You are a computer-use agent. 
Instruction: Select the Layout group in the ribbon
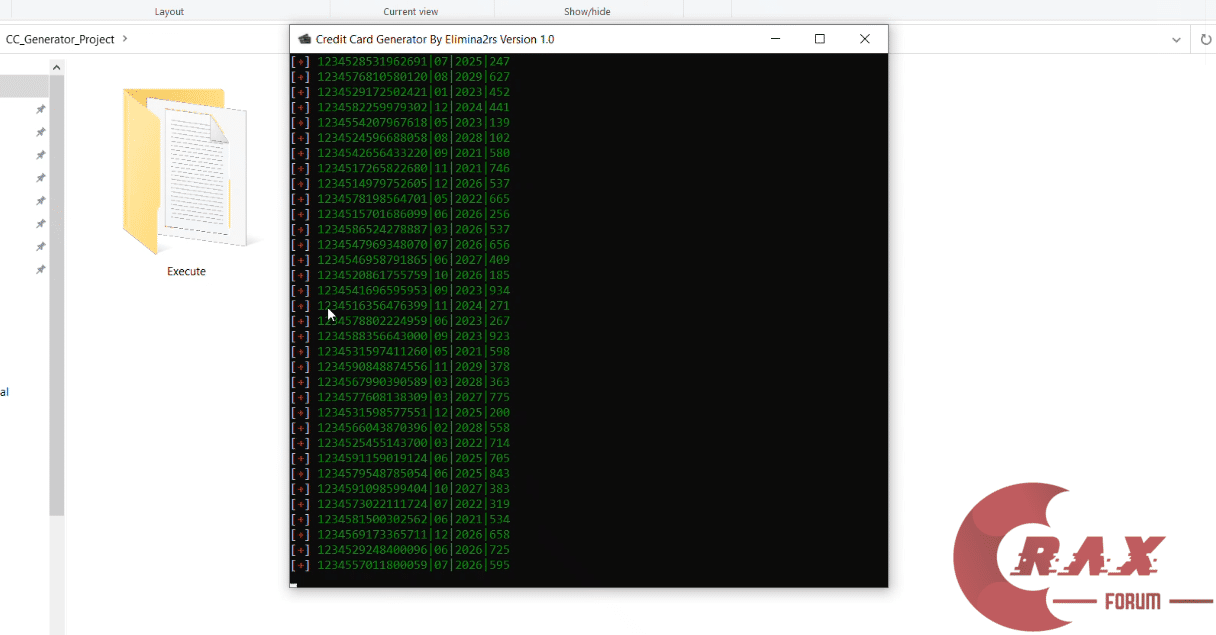(x=169, y=11)
